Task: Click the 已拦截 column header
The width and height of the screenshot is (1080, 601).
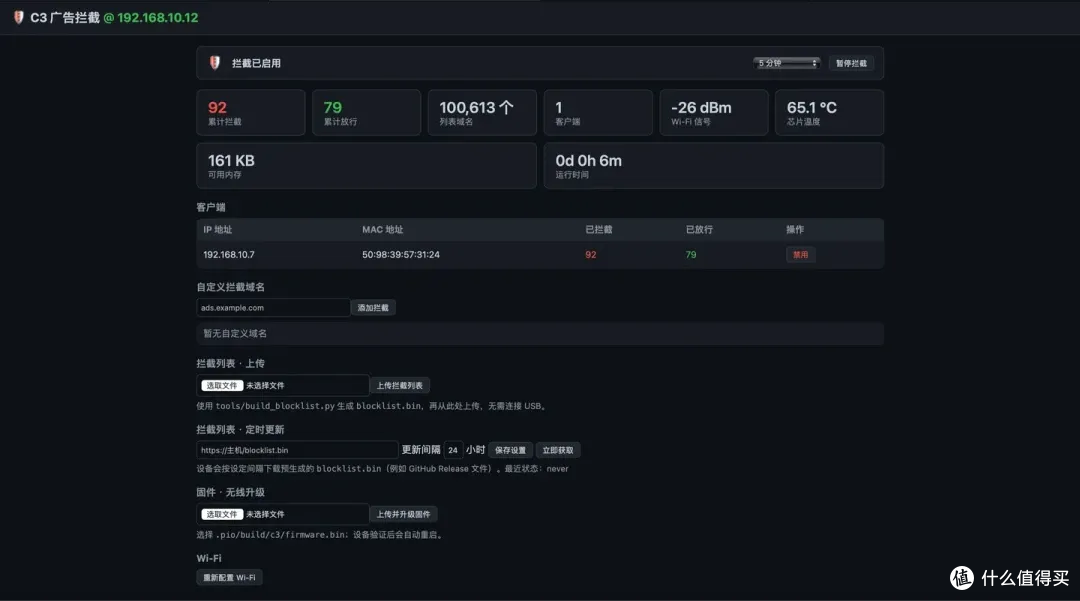Action: coord(599,230)
